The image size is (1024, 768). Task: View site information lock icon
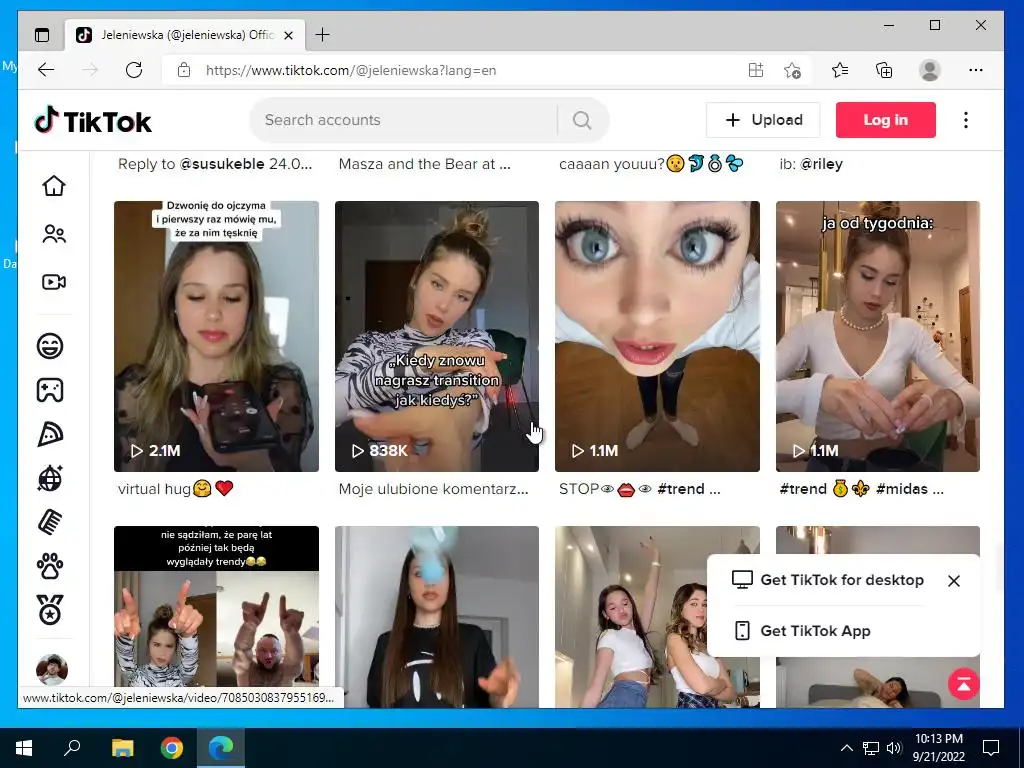tap(184, 70)
